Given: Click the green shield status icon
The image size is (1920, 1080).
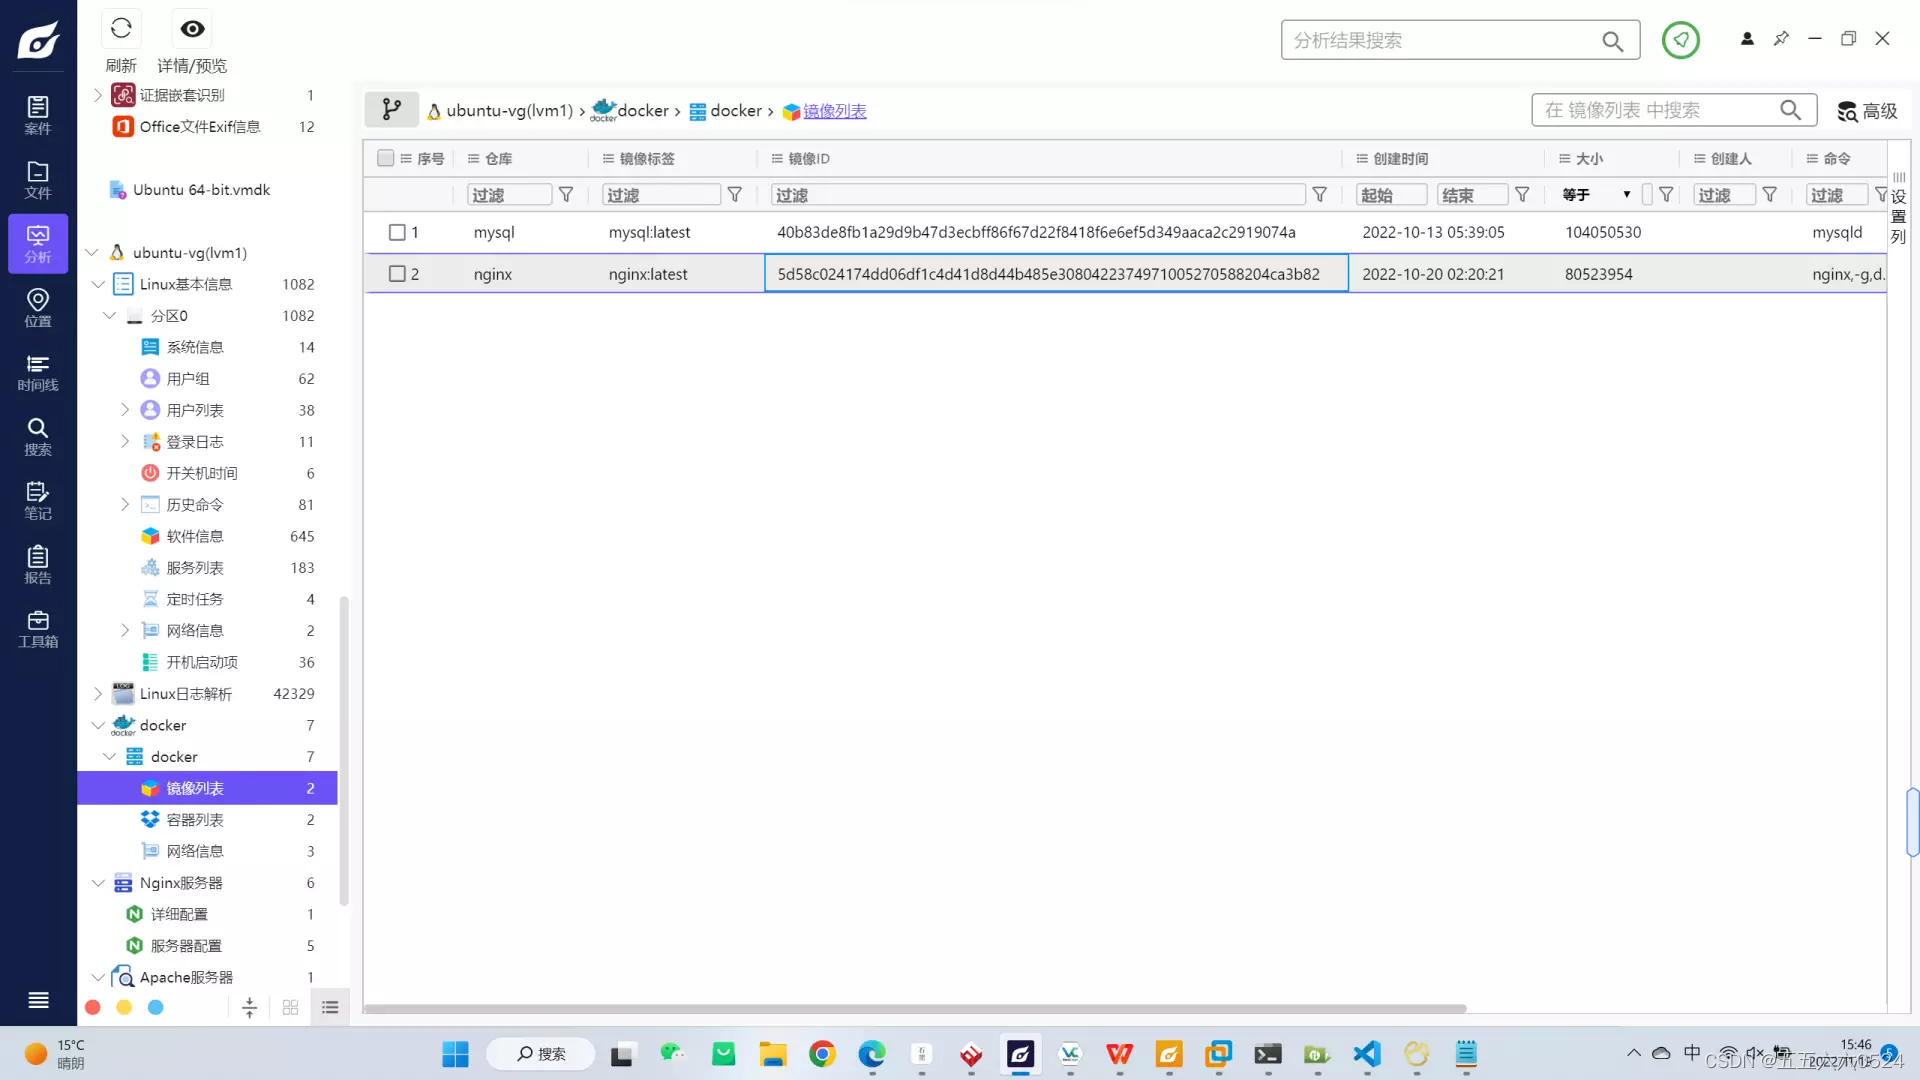Looking at the screenshot, I should click(x=1680, y=40).
